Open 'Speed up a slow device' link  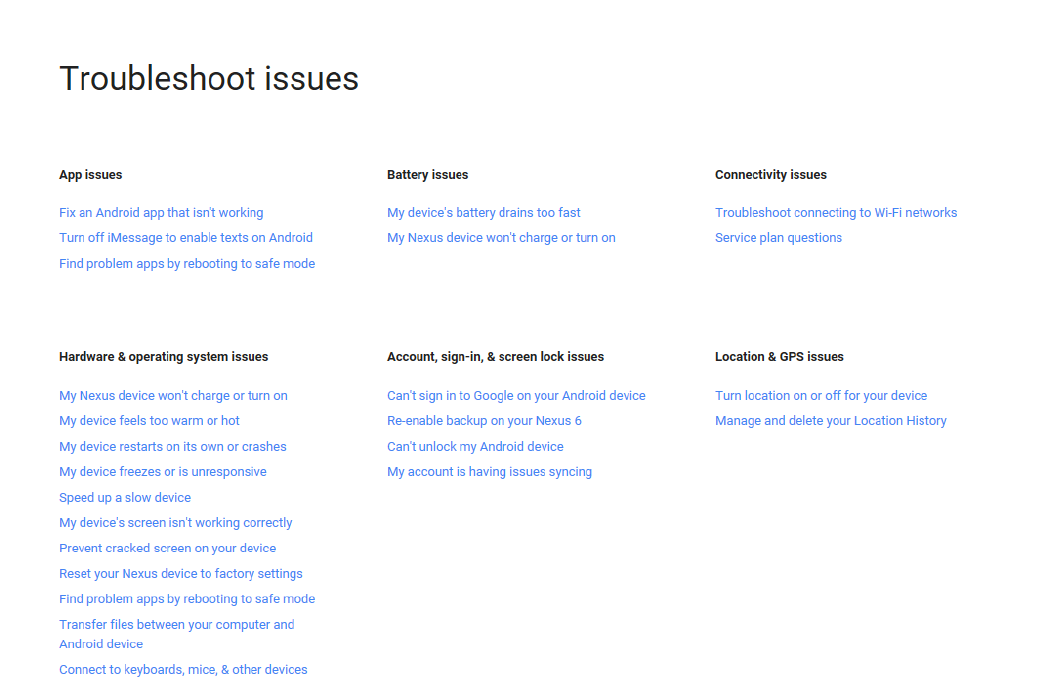click(125, 498)
